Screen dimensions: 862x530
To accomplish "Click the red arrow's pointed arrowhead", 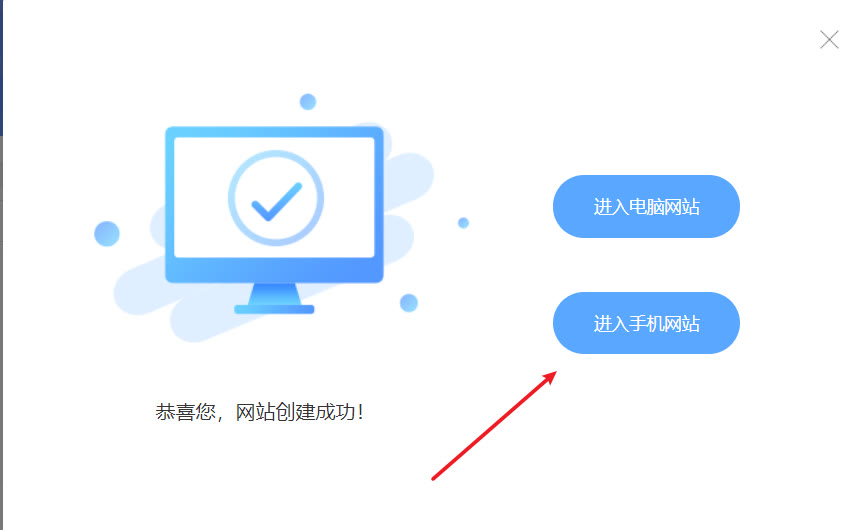I will point(549,379).
